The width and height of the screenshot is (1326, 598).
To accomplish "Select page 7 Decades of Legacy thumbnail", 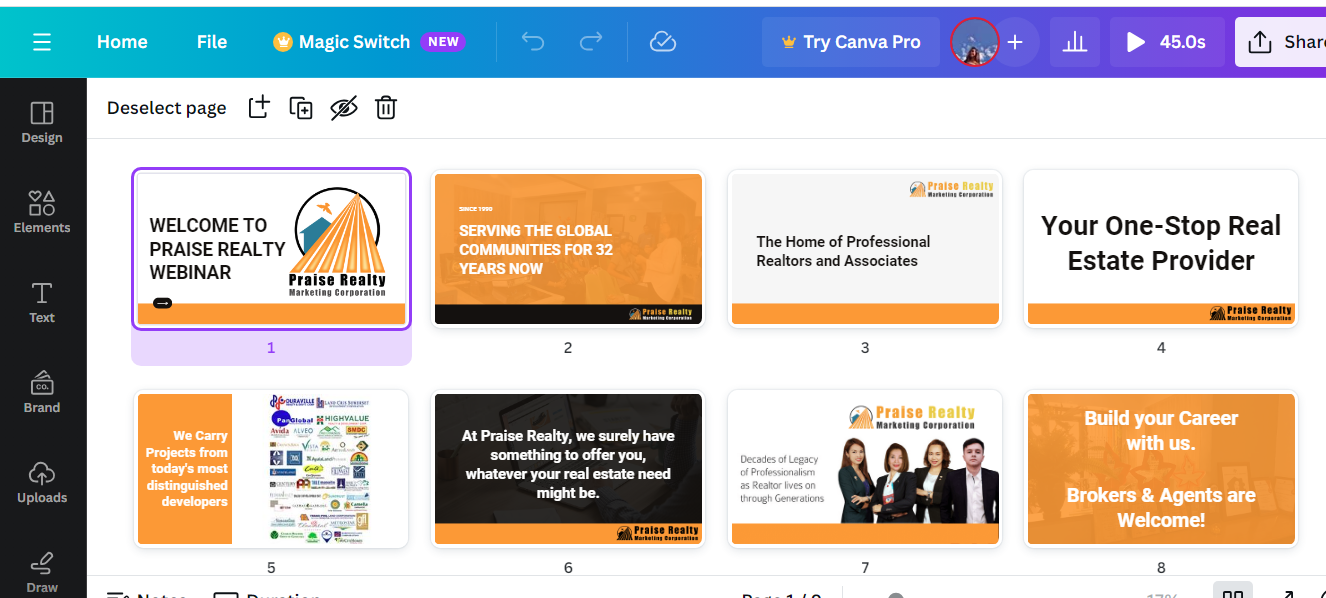I will pyautogui.click(x=865, y=469).
